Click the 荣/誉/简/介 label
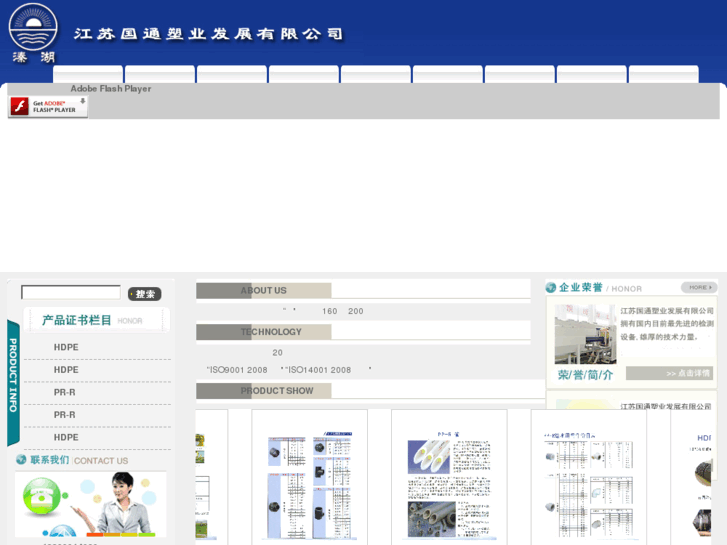727x545 pixels. tap(585, 374)
